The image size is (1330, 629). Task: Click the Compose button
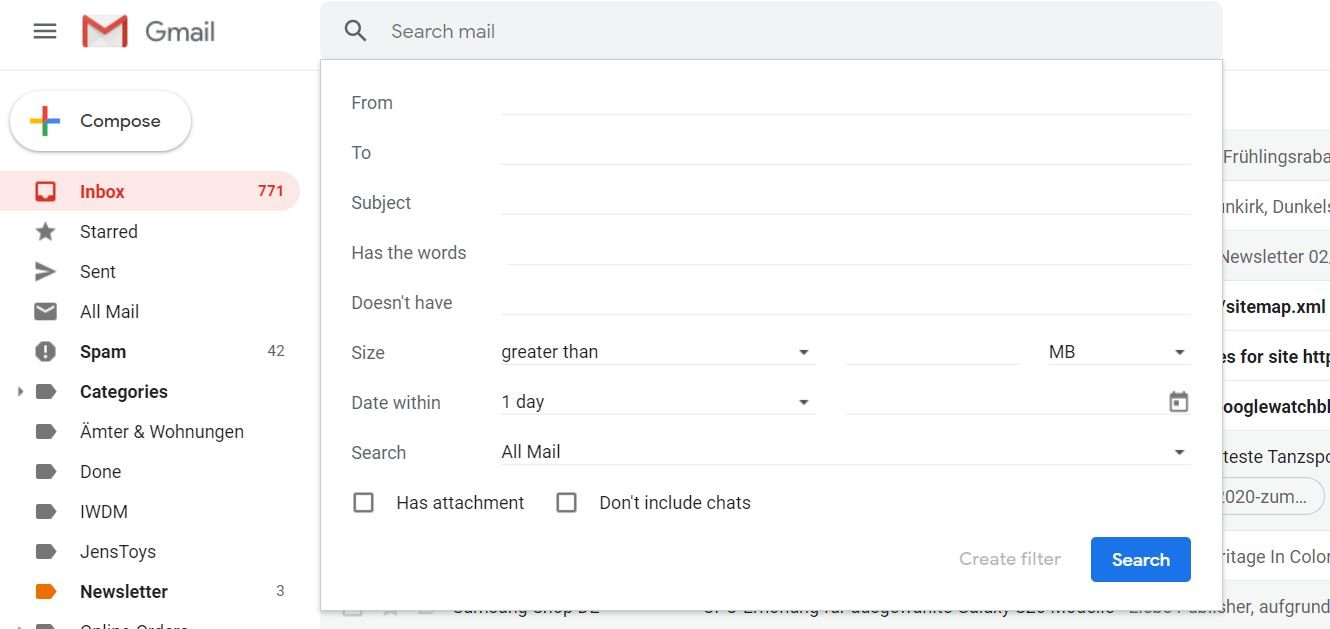coord(100,122)
